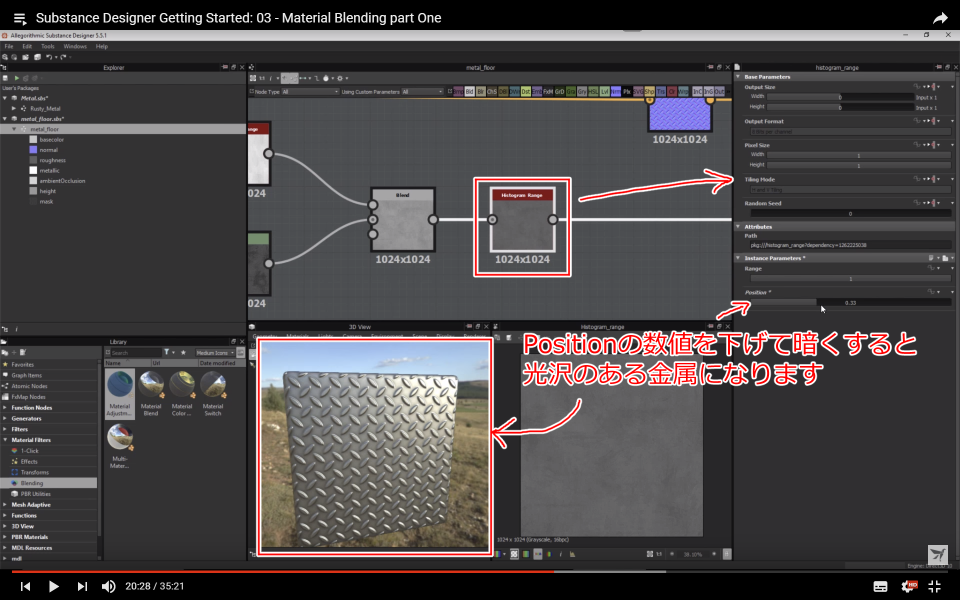Viewport: 960px width, 600px height.
Task: Toggle the Blr node filter chip
Action: (x=481, y=92)
